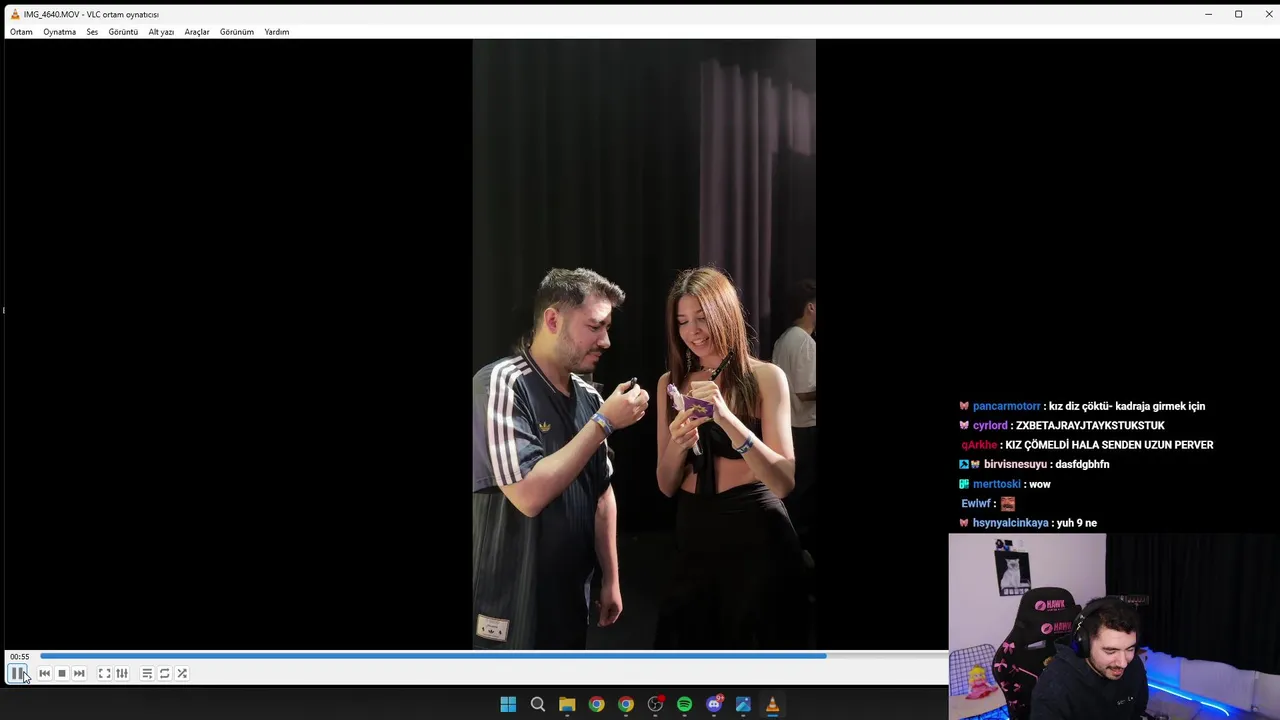Open Spotify from the taskbar
Screen dimensions: 1280x720
(684, 705)
